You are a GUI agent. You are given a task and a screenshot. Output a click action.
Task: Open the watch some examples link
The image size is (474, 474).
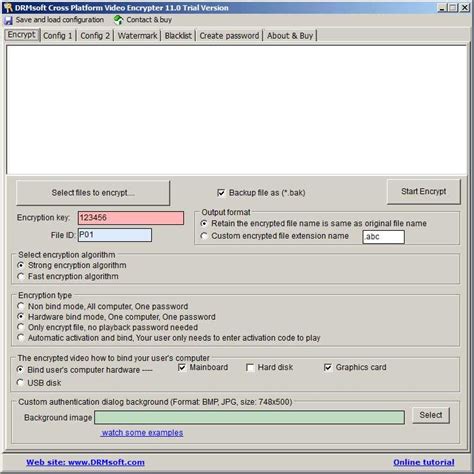click(142, 433)
